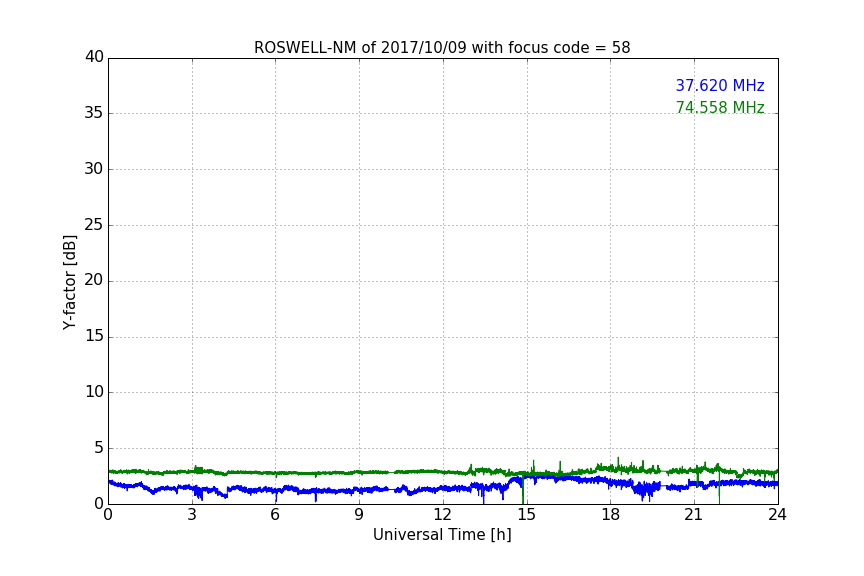The height and width of the screenshot is (576, 864).
Task: Click the x-axis tick label '12'
Action: 443,515
